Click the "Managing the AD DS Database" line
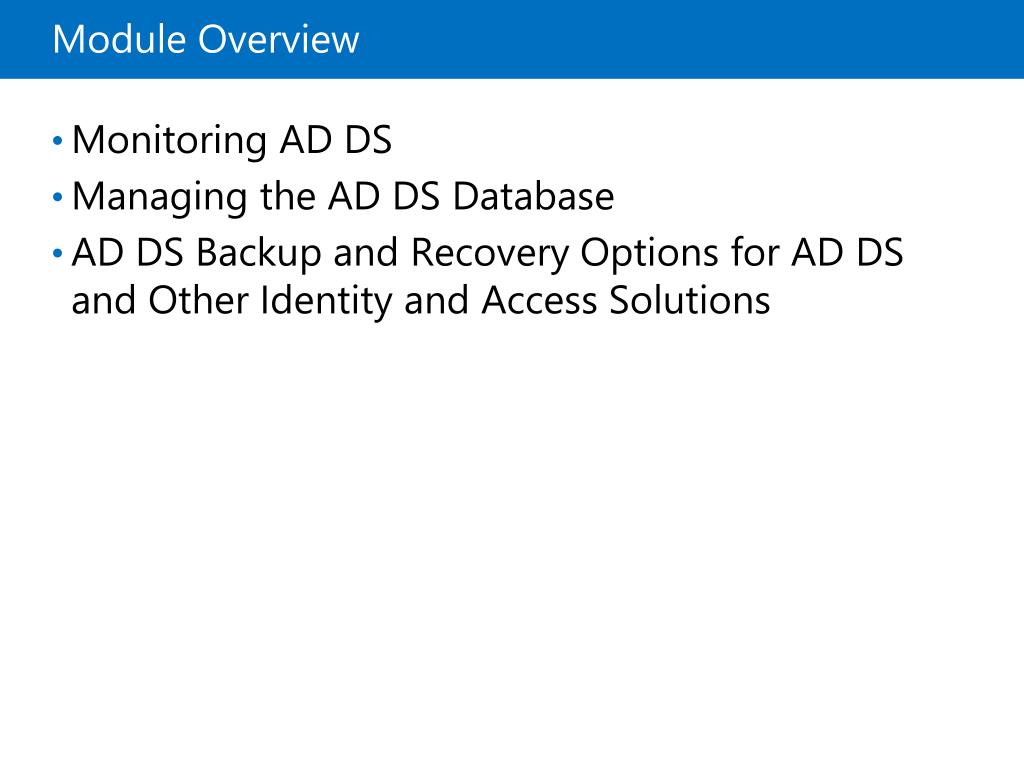 [x=343, y=197]
